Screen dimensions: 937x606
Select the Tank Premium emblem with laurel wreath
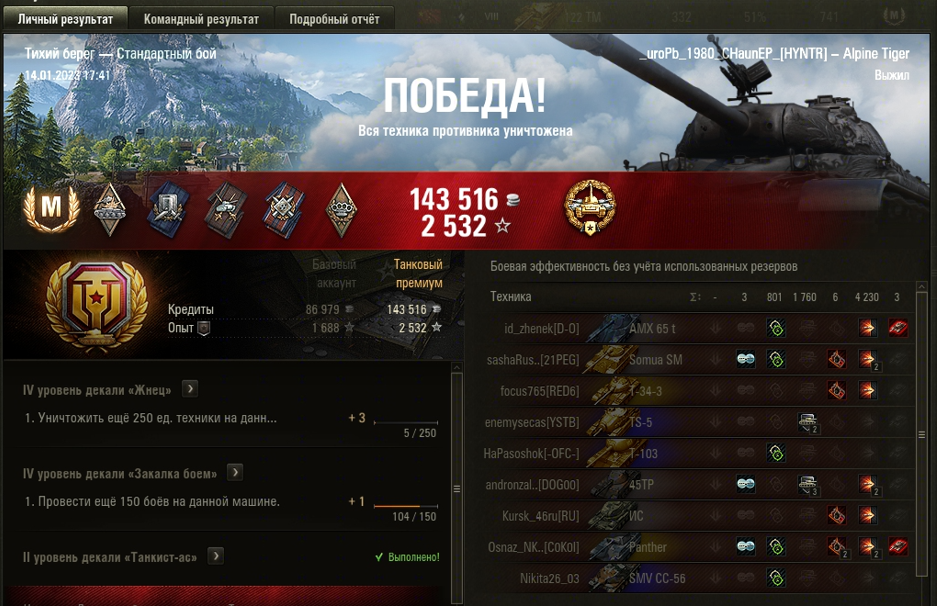point(96,305)
